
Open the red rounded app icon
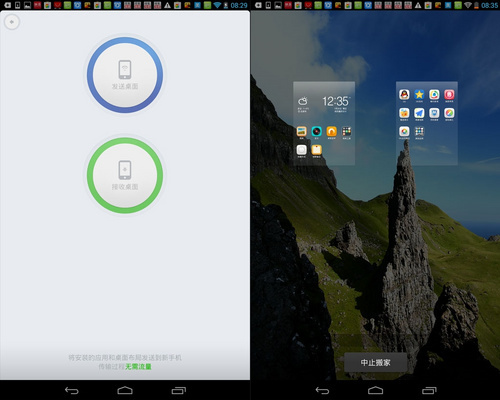point(449,95)
